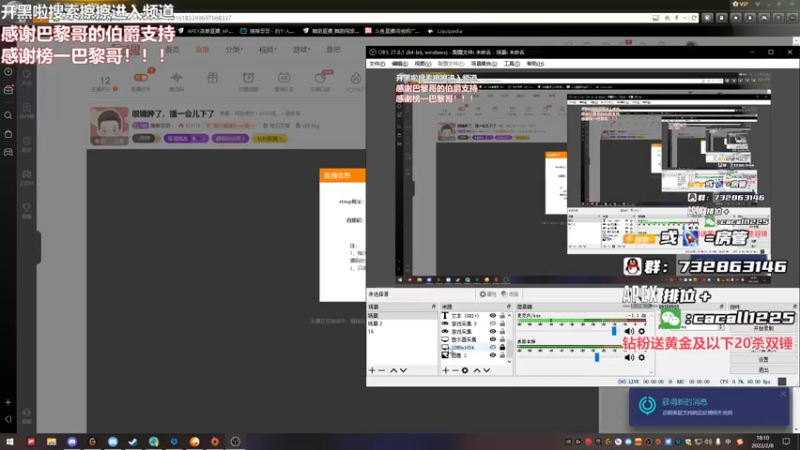Toggle visibility of 游戏采集 3 source
The image size is (800, 450).
(x=493, y=323)
